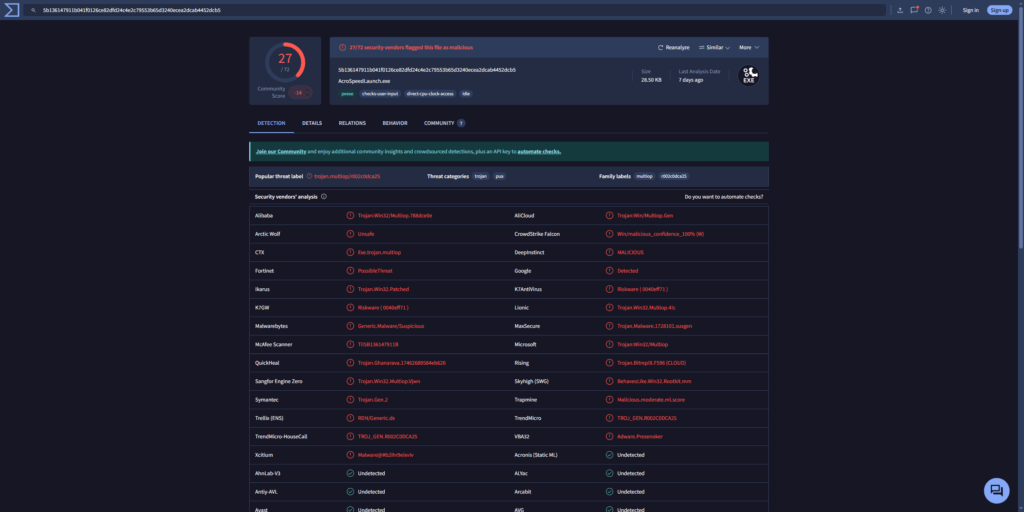Viewport: 1024px width, 512px height.
Task: Click the AcroSpeedLaunch.exe file name
Action: pos(364,81)
